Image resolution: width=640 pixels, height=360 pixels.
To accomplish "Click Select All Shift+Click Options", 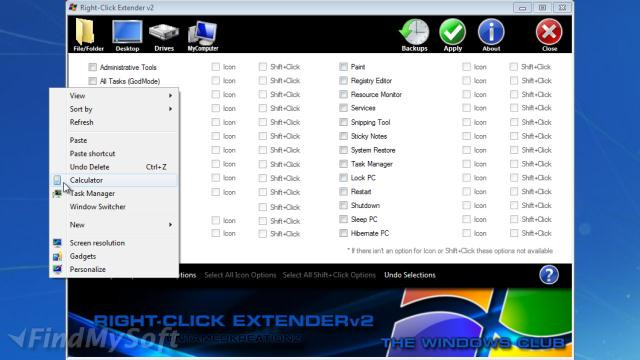I will (329, 275).
